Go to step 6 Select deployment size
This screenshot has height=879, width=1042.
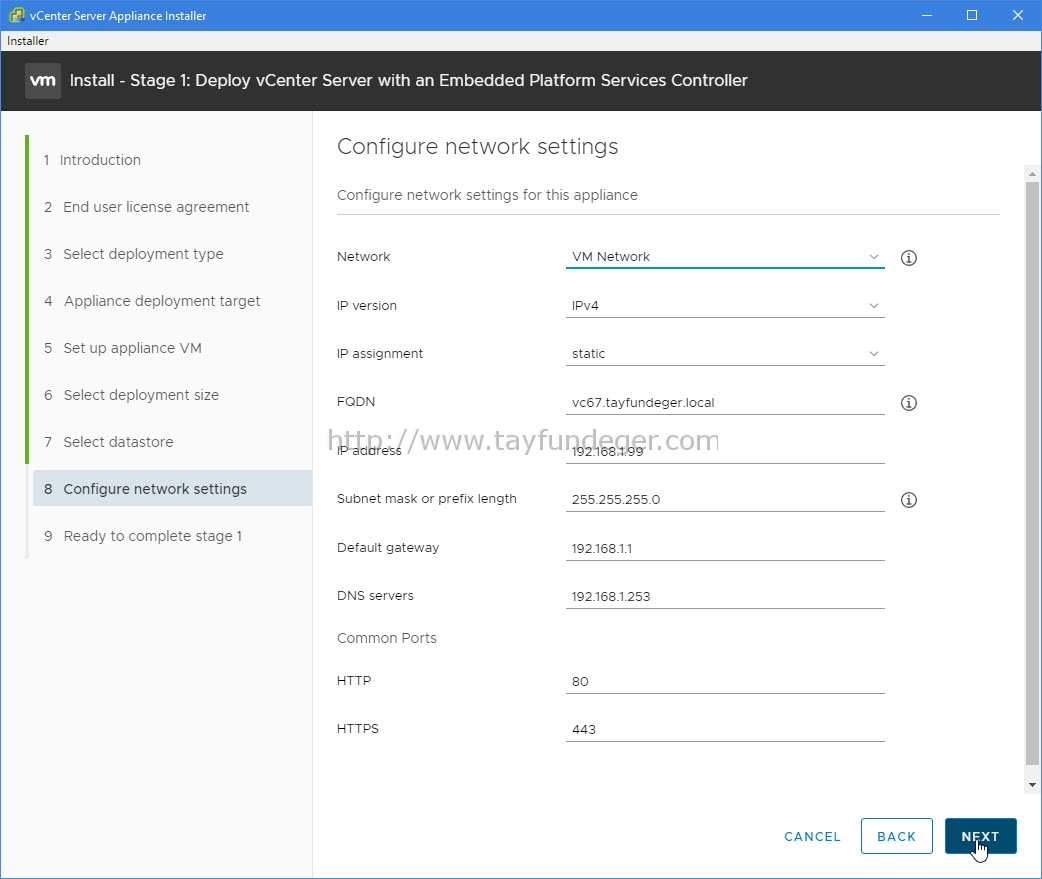coord(131,395)
